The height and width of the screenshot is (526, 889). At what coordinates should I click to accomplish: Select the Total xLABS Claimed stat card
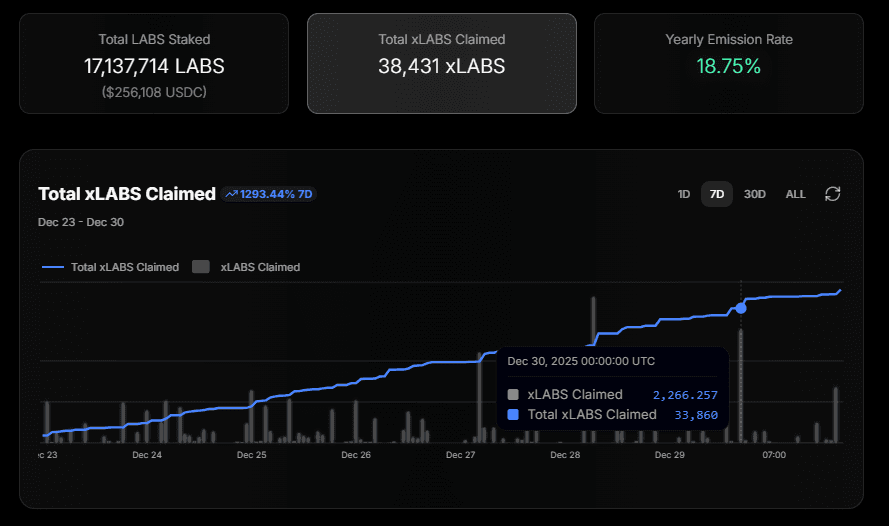coord(442,63)
